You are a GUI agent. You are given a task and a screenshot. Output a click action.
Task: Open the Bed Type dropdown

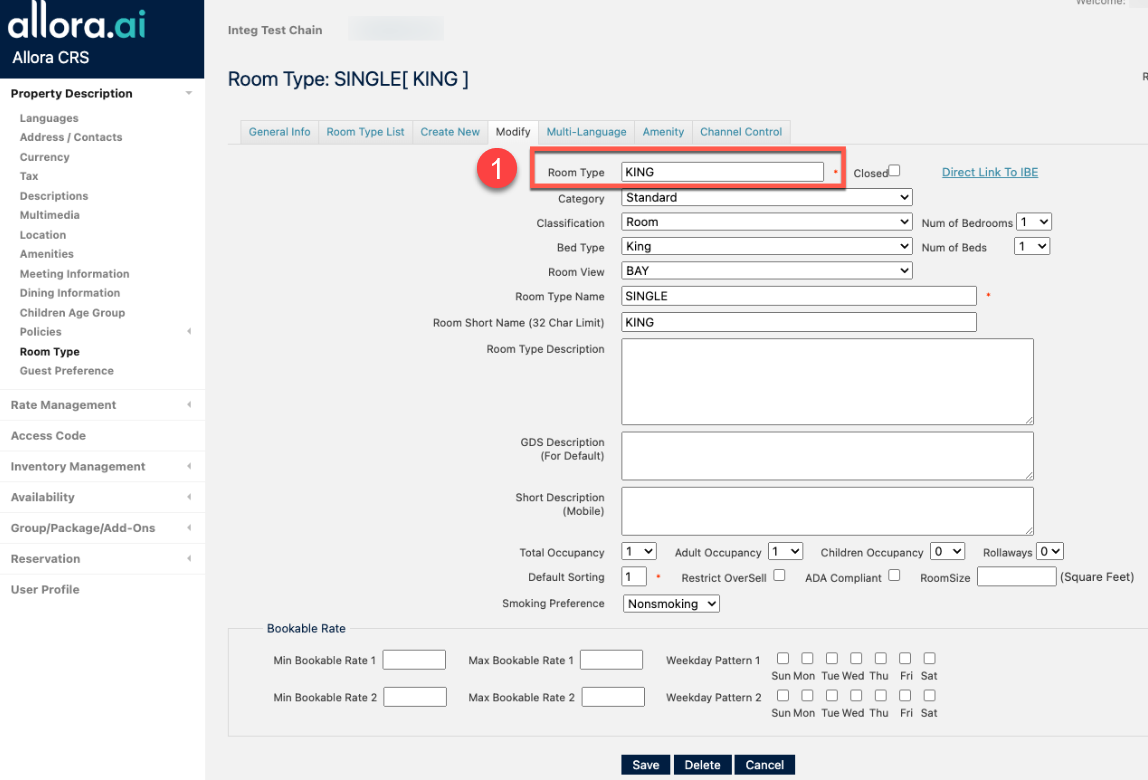[766, 247]
